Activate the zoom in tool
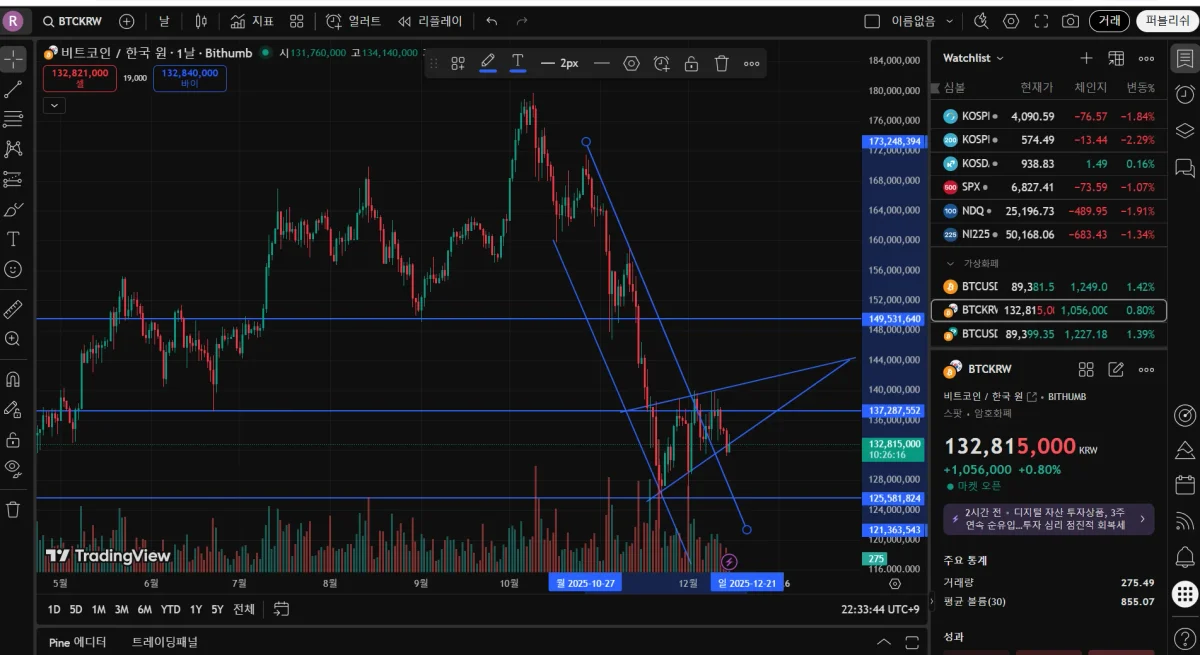Image resolution: width=1200 pixels, height=655 pixels. [x=13, y=339]
